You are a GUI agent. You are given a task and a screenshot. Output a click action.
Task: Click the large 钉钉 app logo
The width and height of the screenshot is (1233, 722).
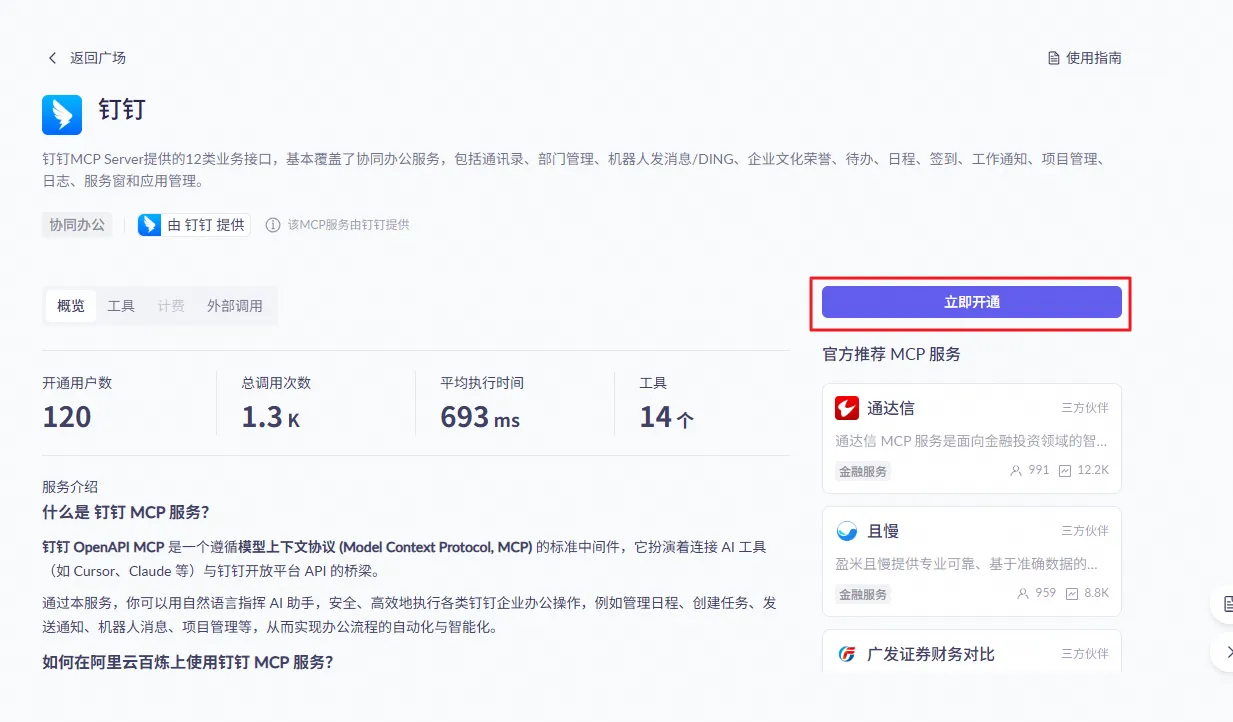click(62, 115)
